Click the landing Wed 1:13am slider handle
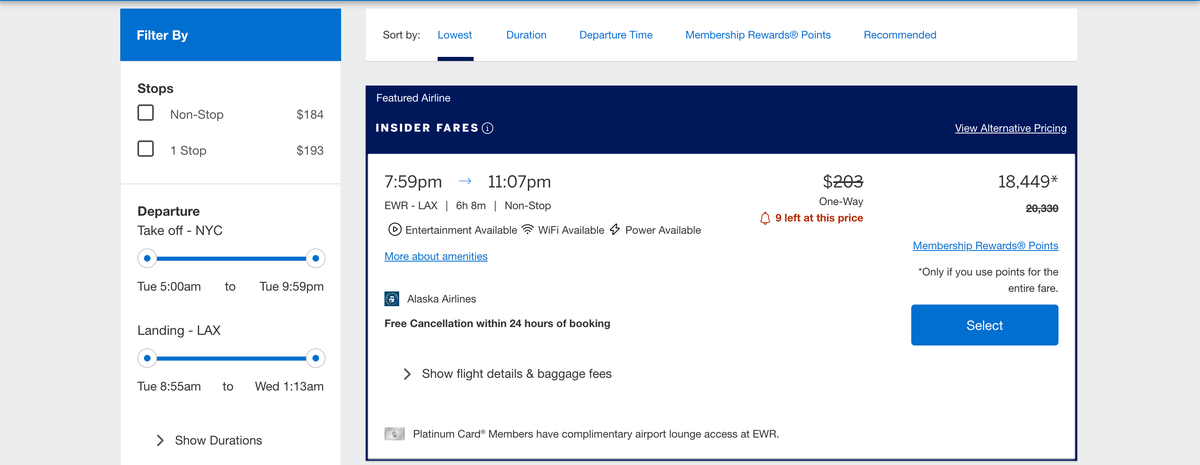Image resolution: width=1200 pixels, height=465 pixels. pos(315,357)
